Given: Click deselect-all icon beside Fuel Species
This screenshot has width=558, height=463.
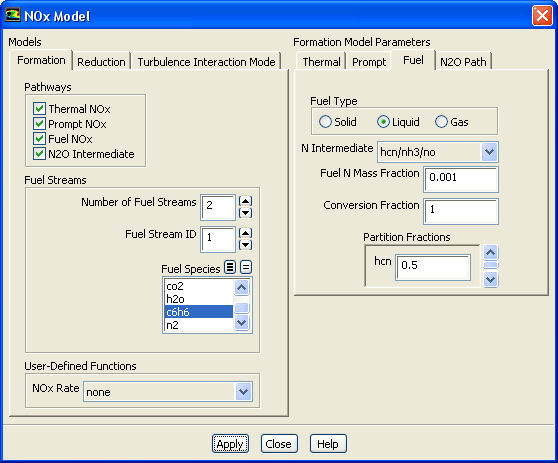Looking at the screenshot, I should click(x=246, y=267).
